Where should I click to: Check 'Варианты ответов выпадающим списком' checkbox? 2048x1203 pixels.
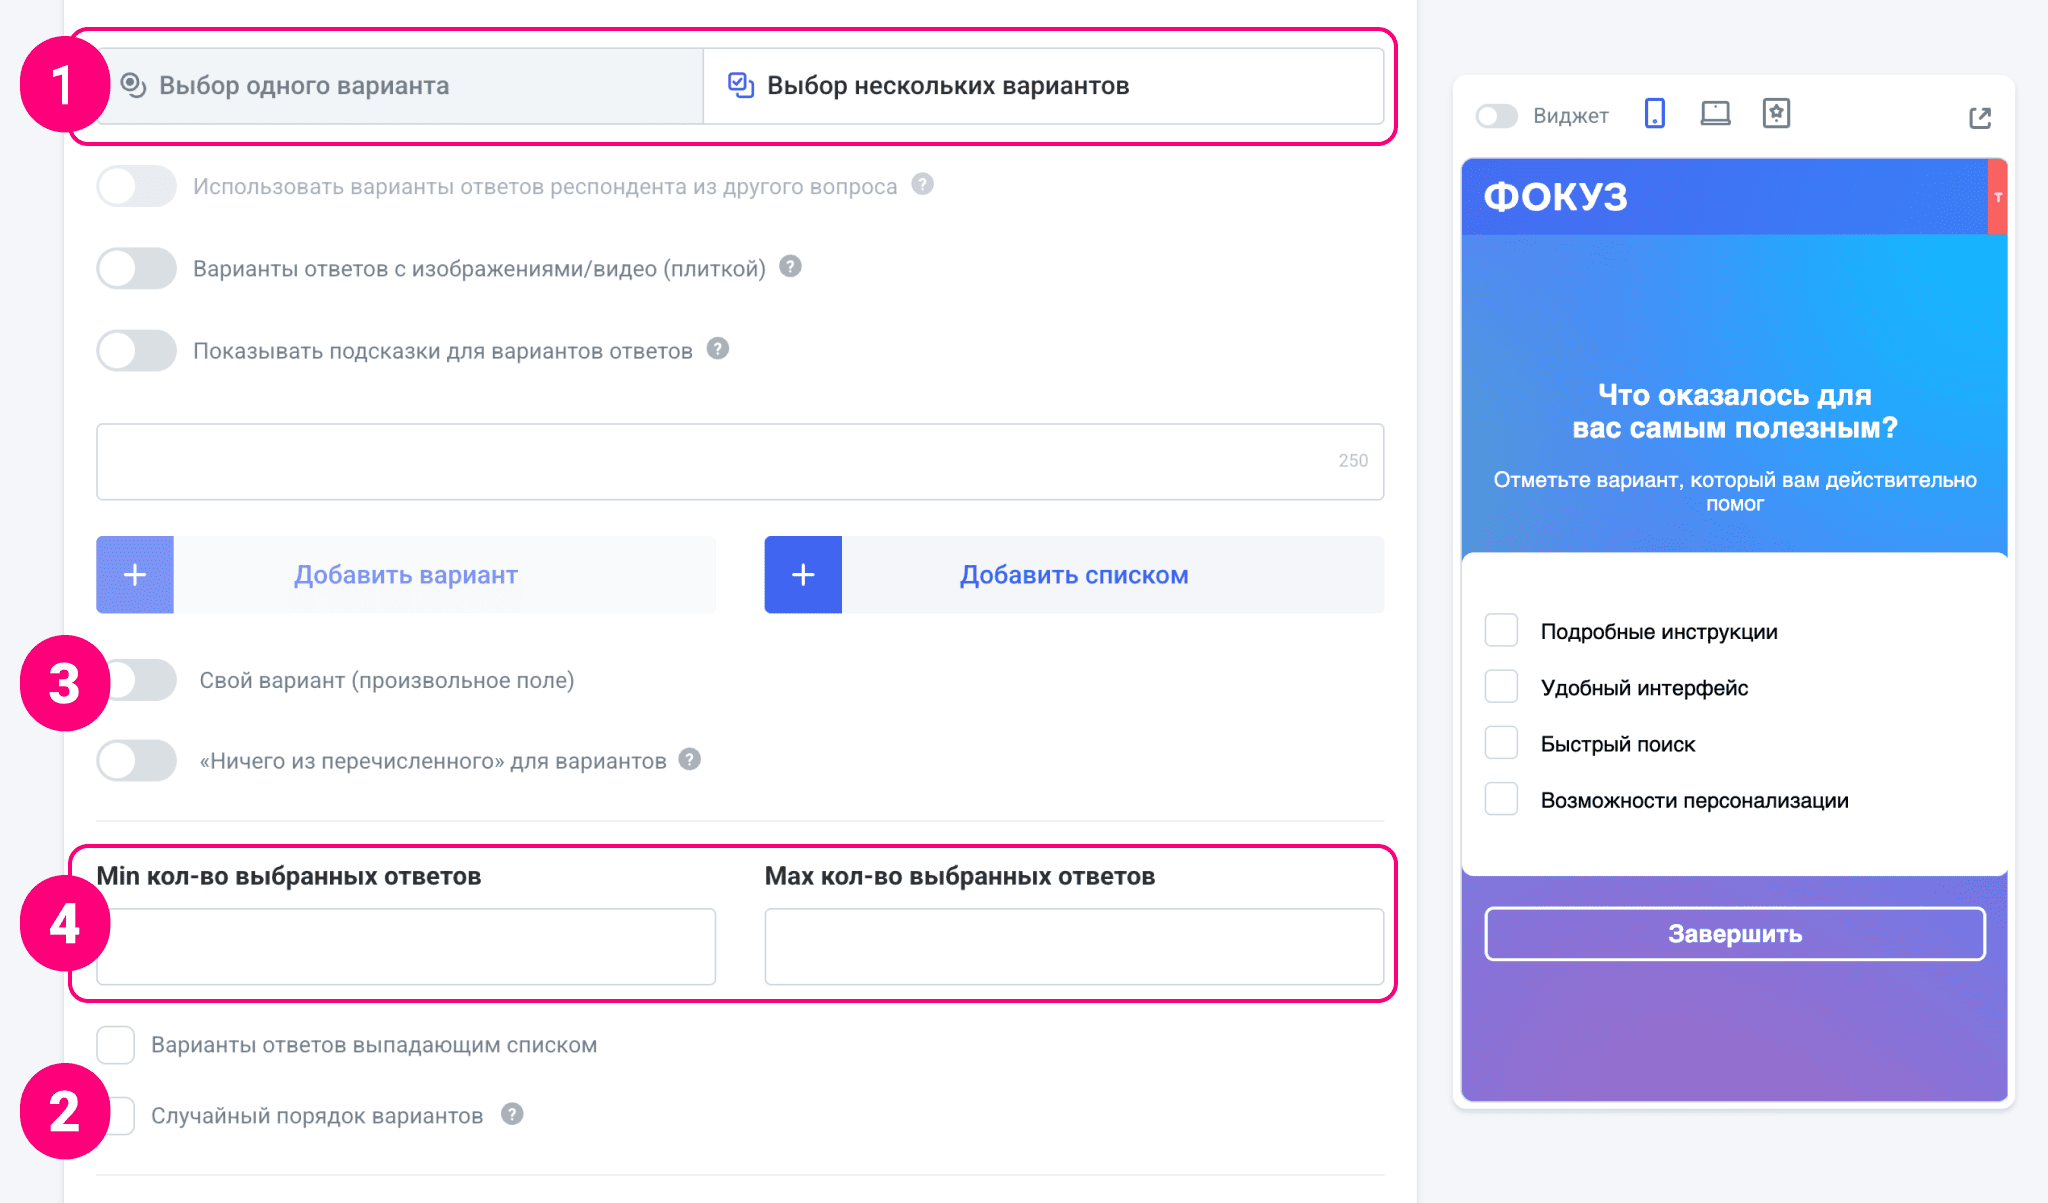pos(116,1045)
